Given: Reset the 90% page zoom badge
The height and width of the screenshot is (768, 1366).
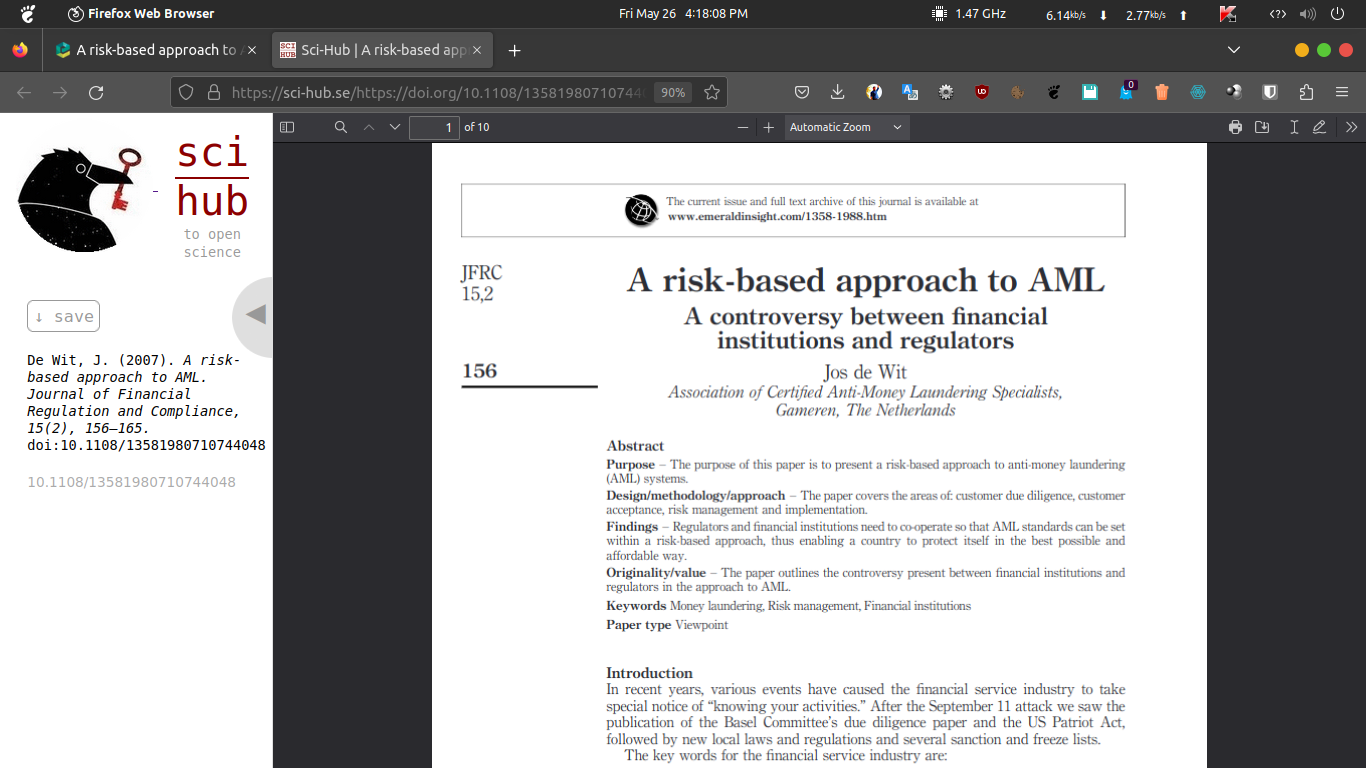Looking at the screenshot, I should pos(673,92).
